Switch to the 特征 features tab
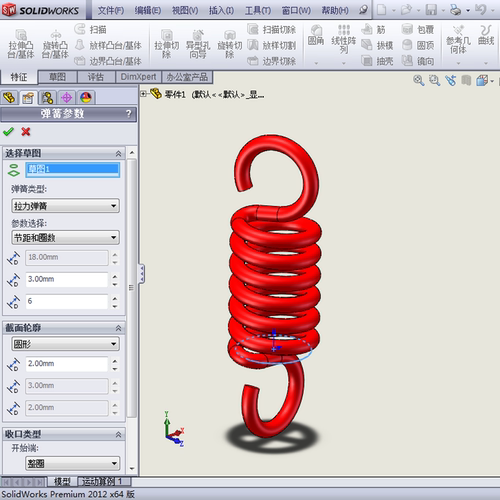The width and height of the screenshot is (500, 500). pyautogui.click(x=19, y=77)
